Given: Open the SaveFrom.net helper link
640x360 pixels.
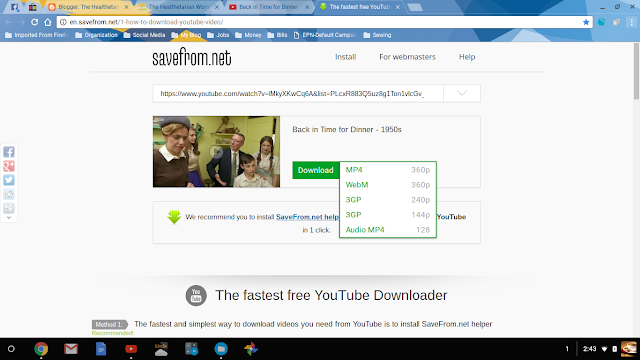Looking at the screenshot, I should (x=307, y=217).
